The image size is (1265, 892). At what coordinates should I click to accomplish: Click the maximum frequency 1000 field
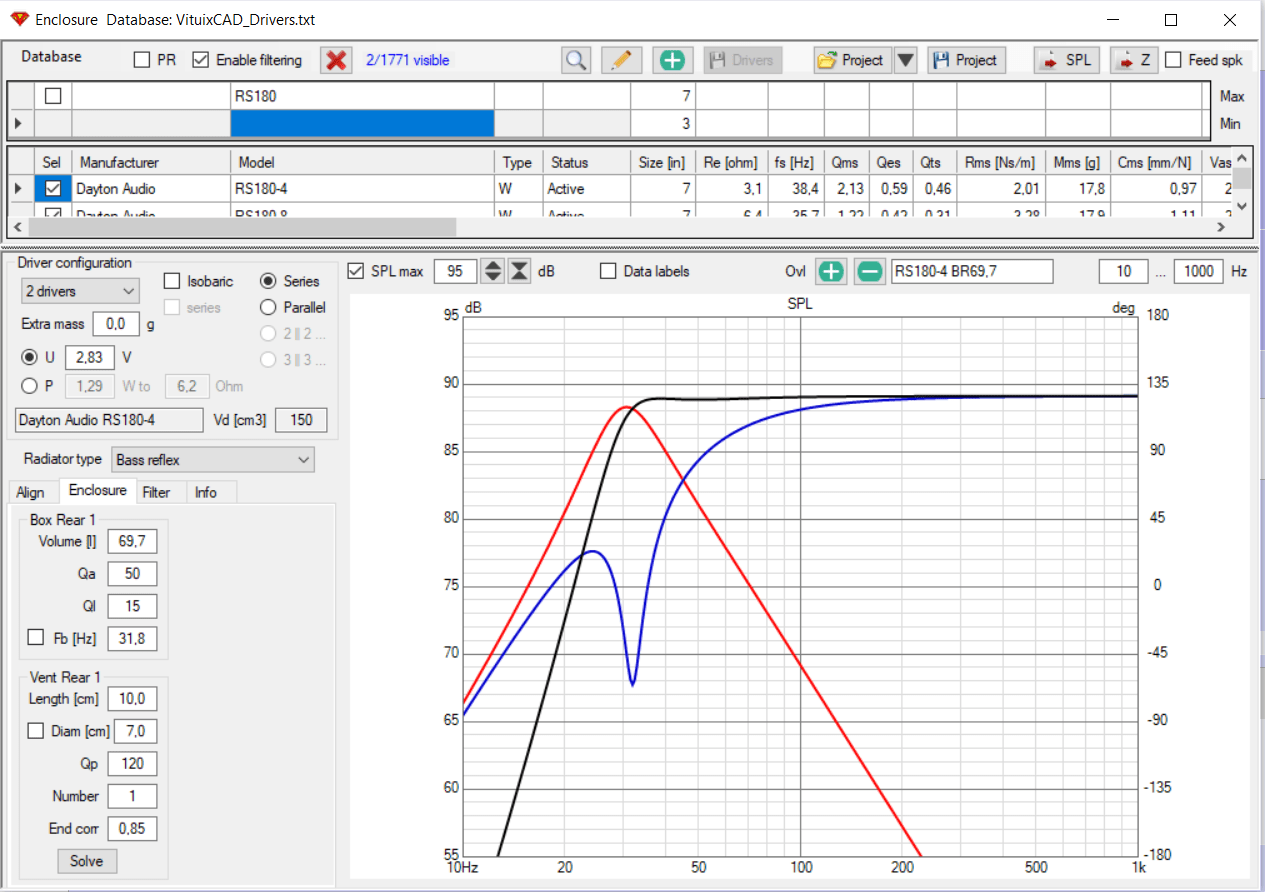1200,271
